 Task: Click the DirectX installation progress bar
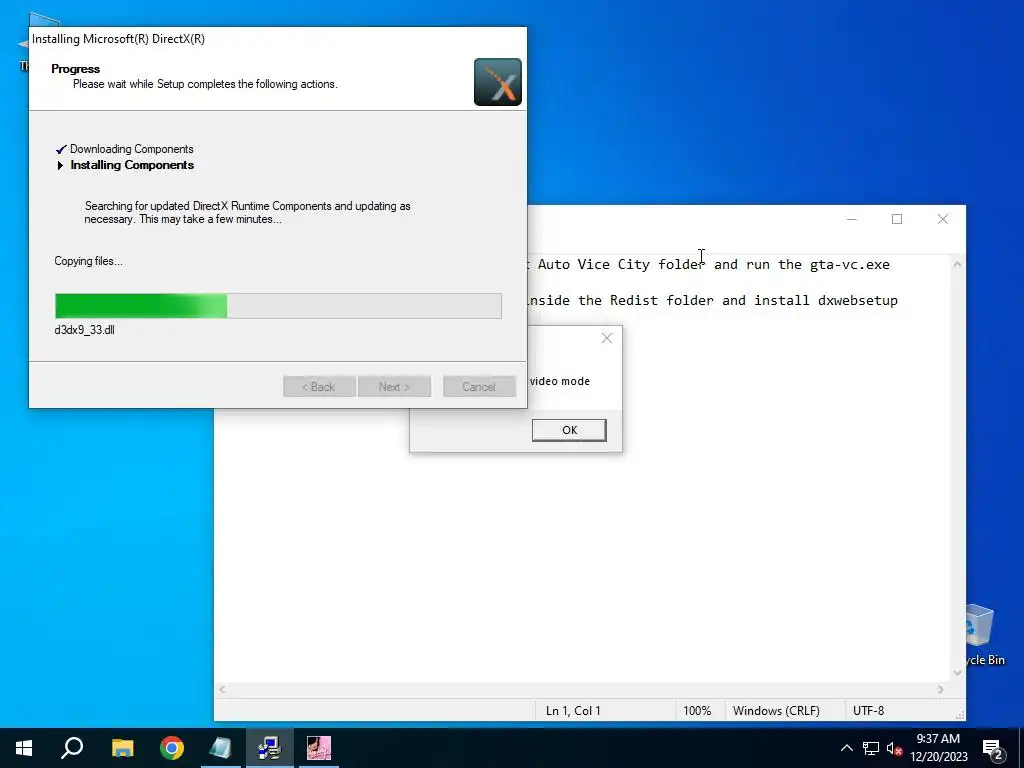pyautogui.click(x=278, y=306)
